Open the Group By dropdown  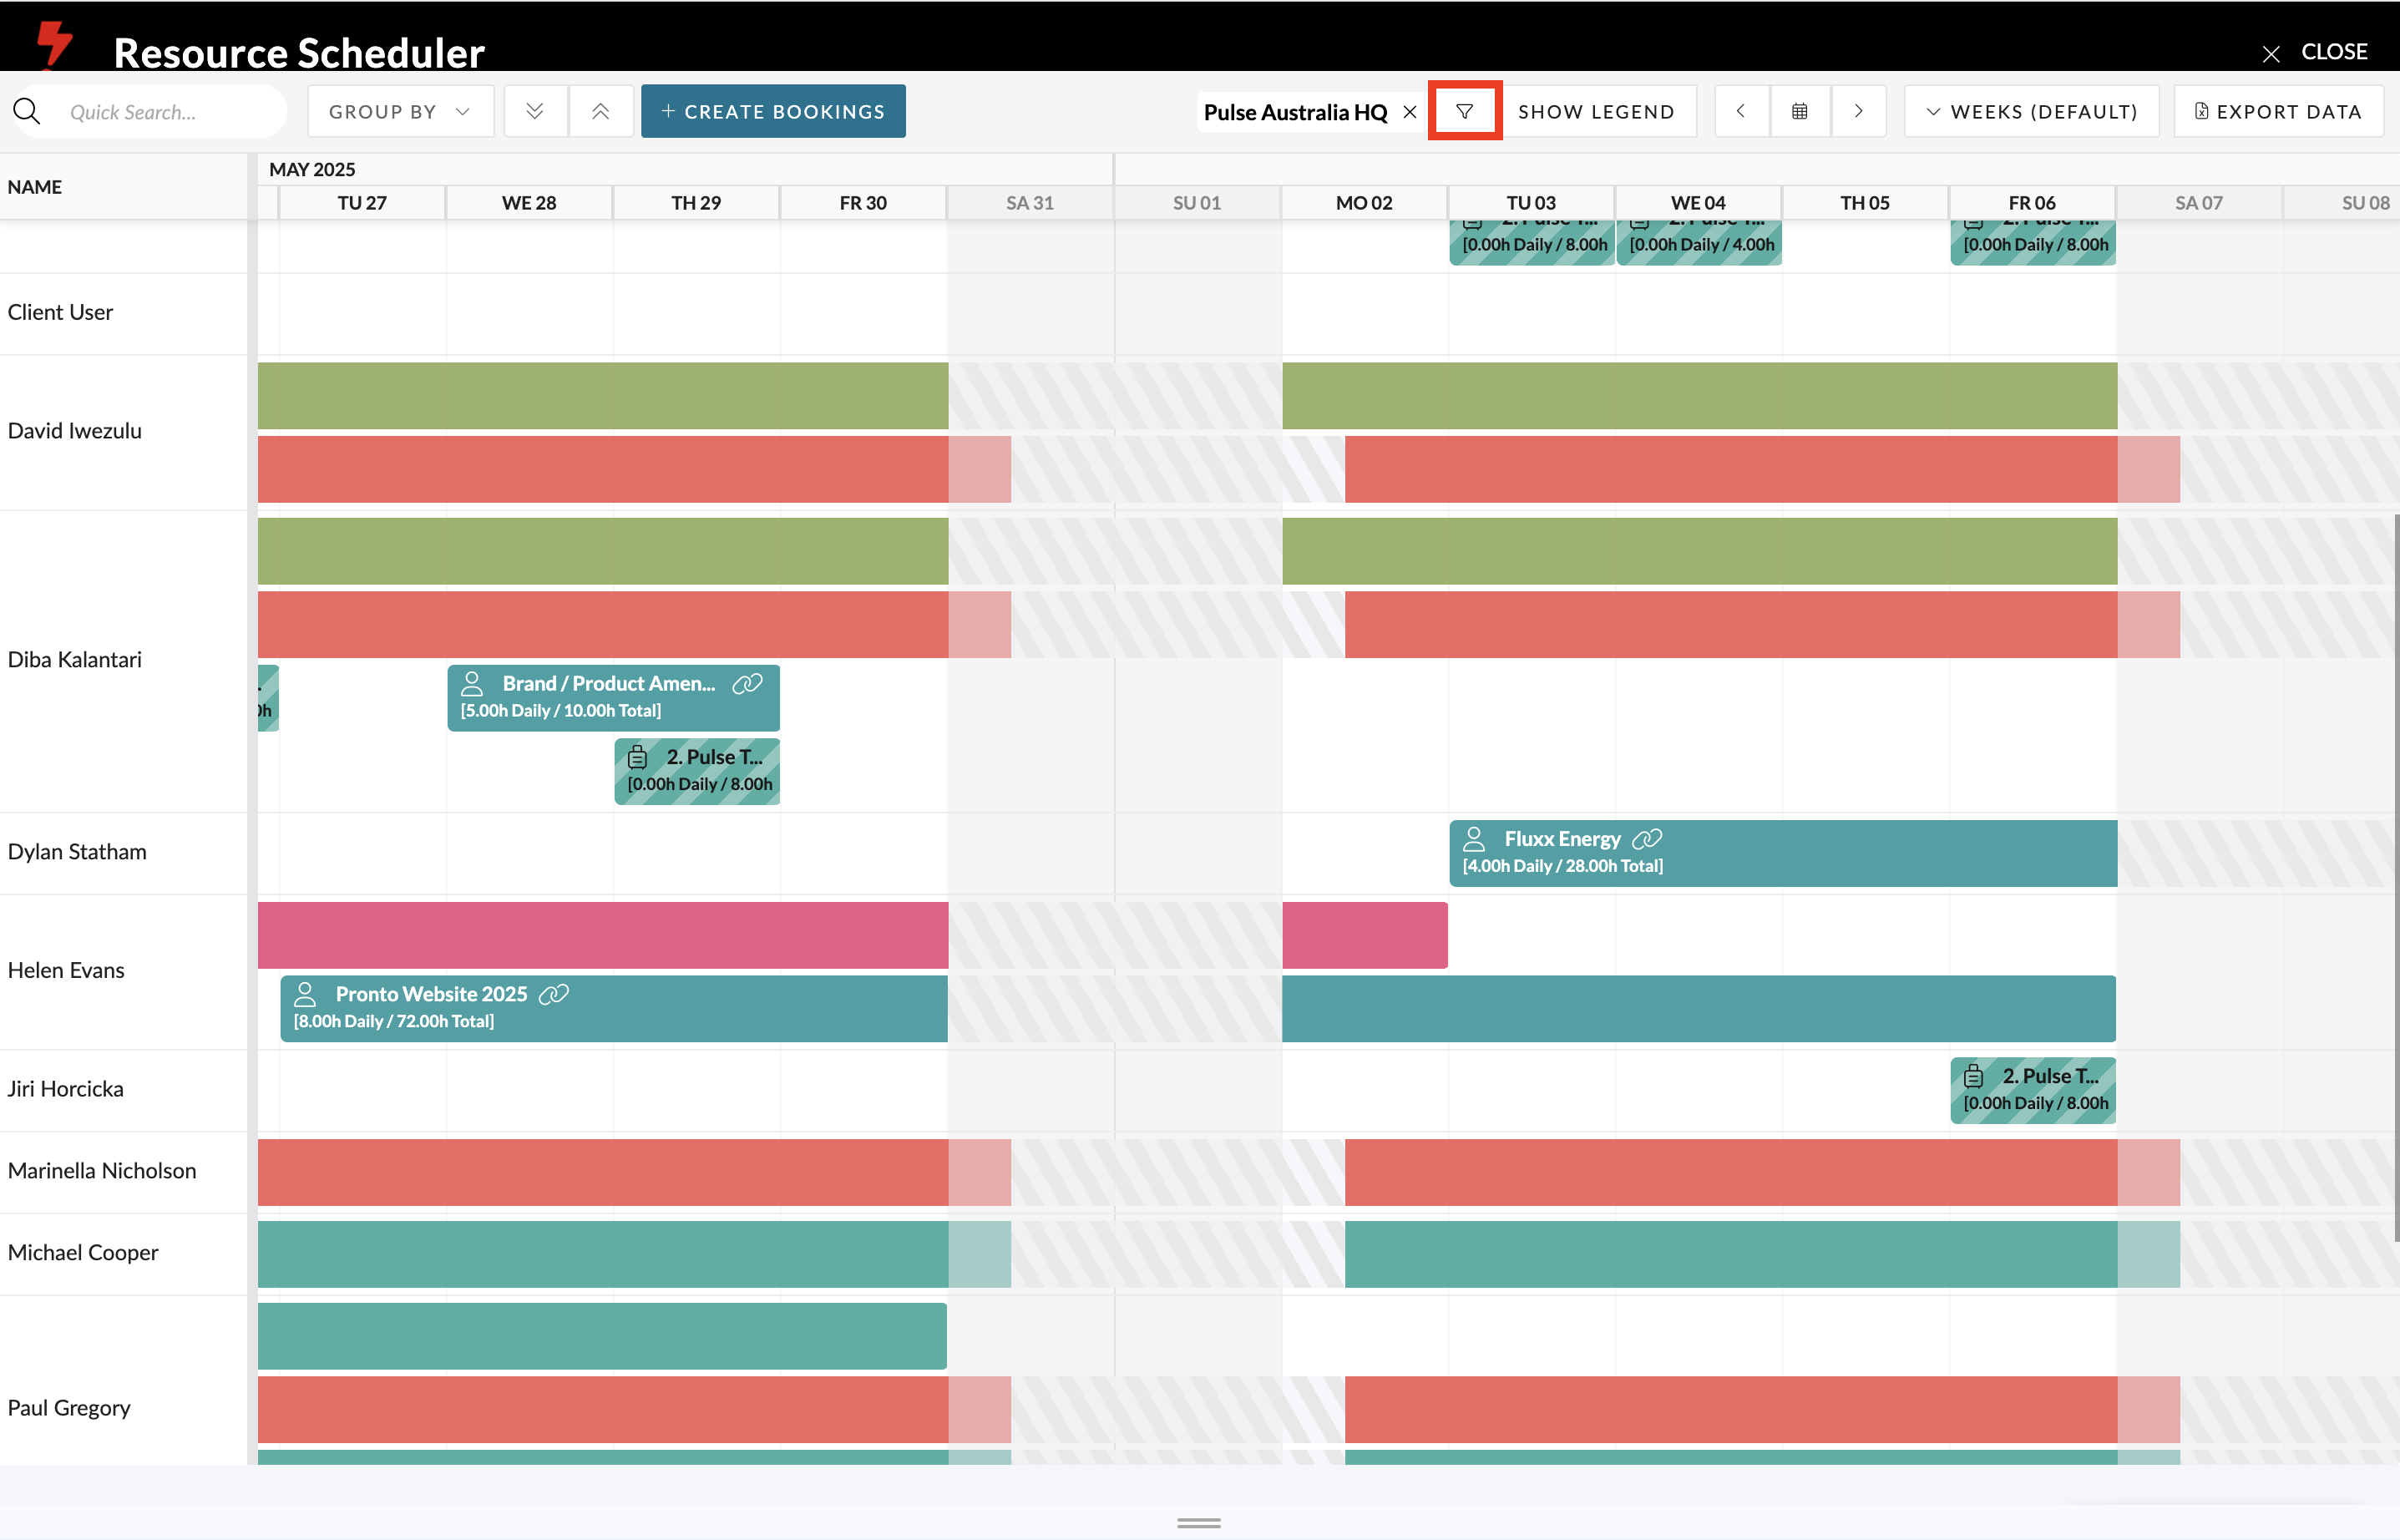pyautogui.click(x=400, y=111)
